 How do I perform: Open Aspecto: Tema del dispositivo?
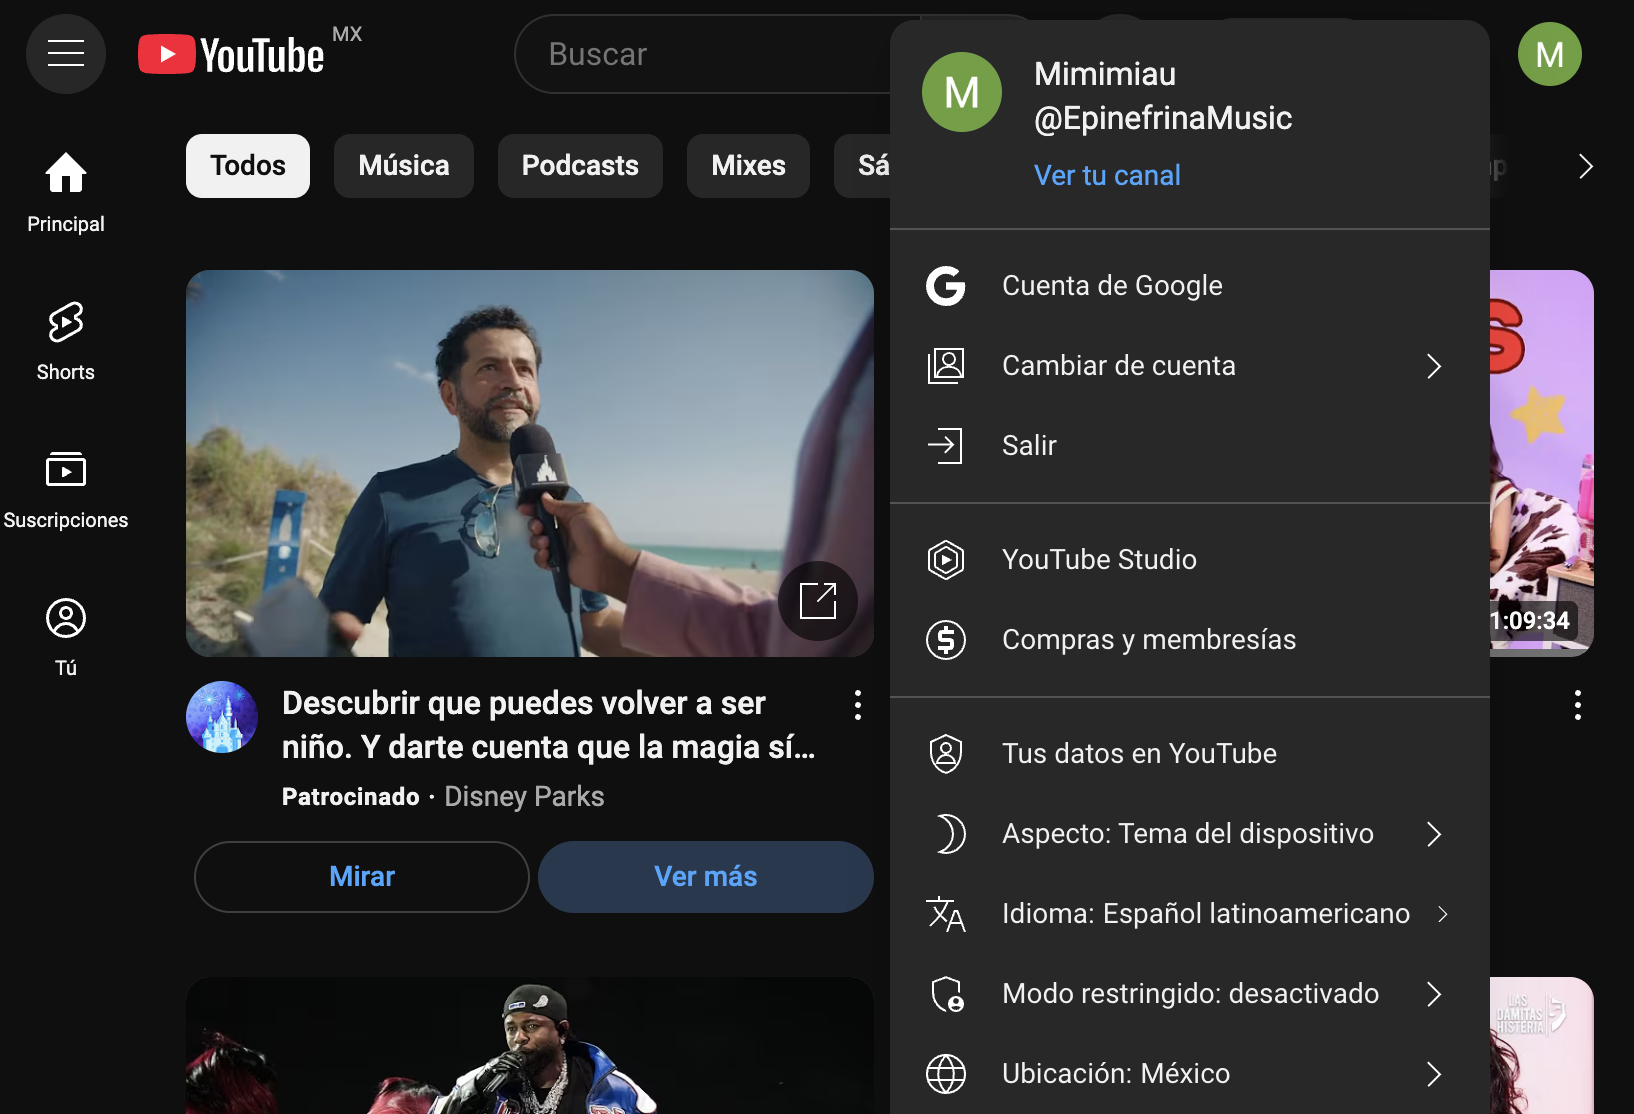click(x=1190, y=834)
